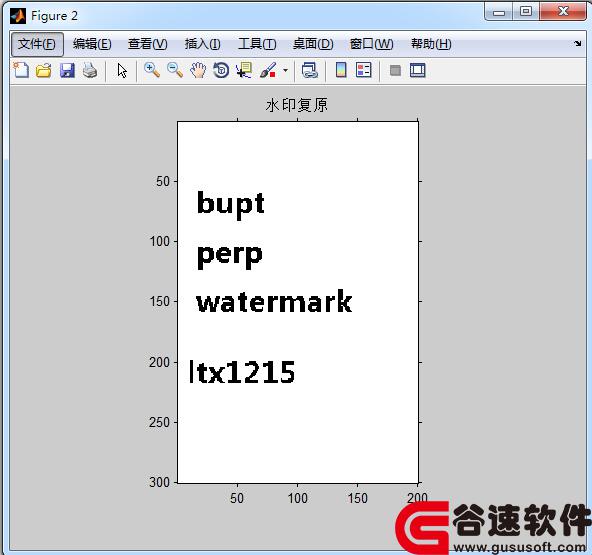Dock the figure using the corner arrow
This screenshot has height=555, width=592.
pos(578,43)
